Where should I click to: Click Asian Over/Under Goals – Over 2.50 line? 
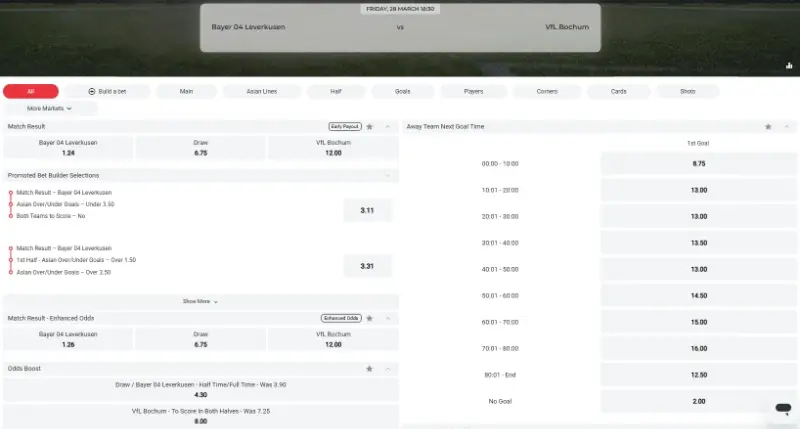pyautogui.click(x=64, y=272)
